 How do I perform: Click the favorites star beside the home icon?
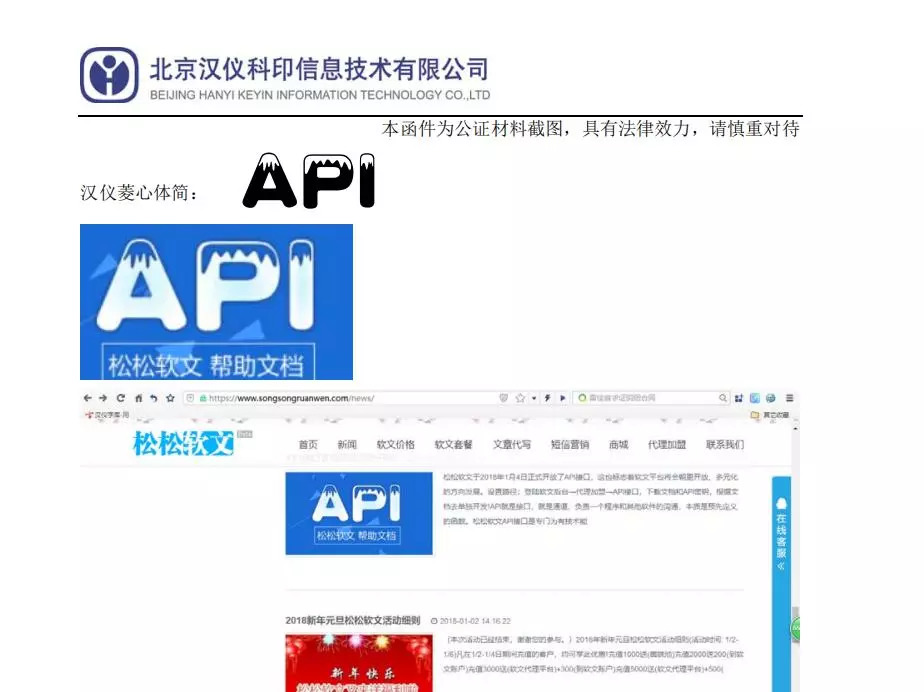[x=170, y=398]
